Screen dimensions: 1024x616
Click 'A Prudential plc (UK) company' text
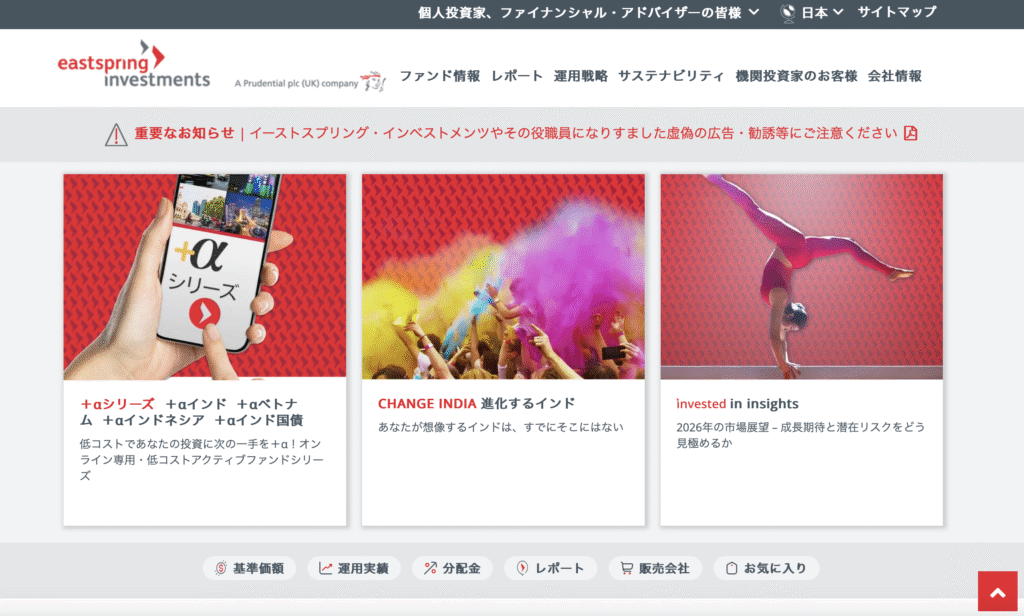[x=296, y=84]
